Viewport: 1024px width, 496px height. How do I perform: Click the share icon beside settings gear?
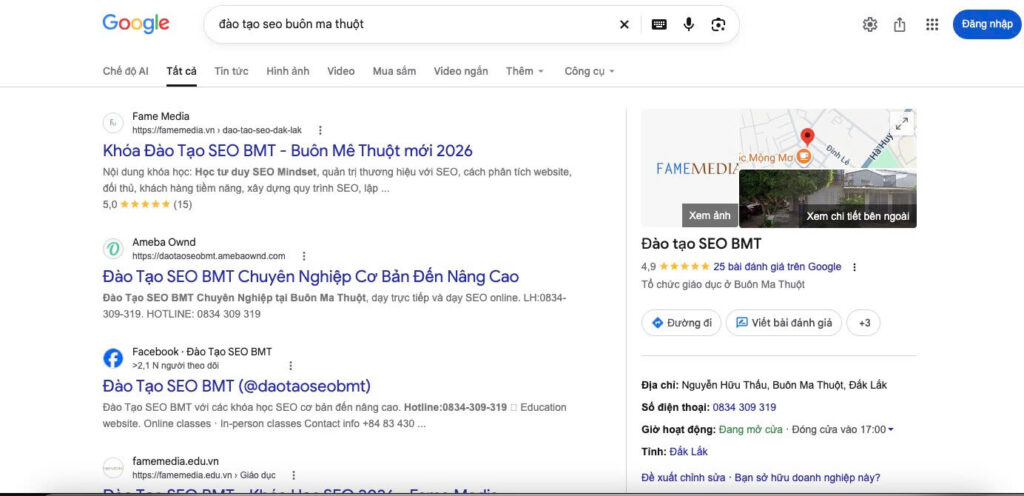[900, 25]
